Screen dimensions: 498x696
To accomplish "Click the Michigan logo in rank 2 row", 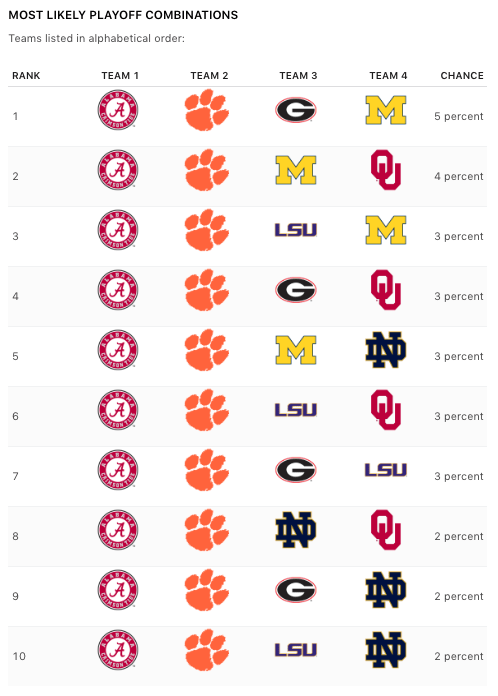I will pos(296,170).
